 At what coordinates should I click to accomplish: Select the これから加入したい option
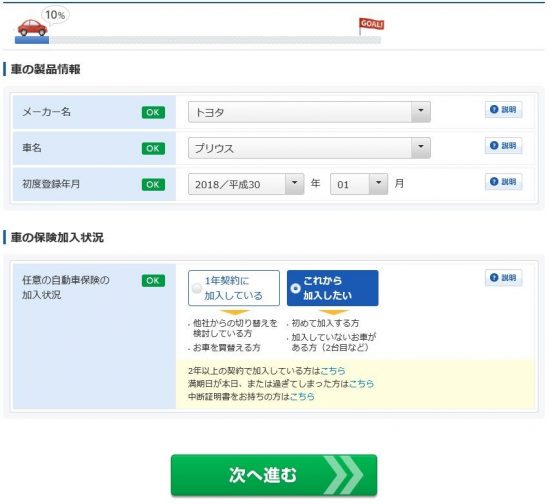click(333, 288)
